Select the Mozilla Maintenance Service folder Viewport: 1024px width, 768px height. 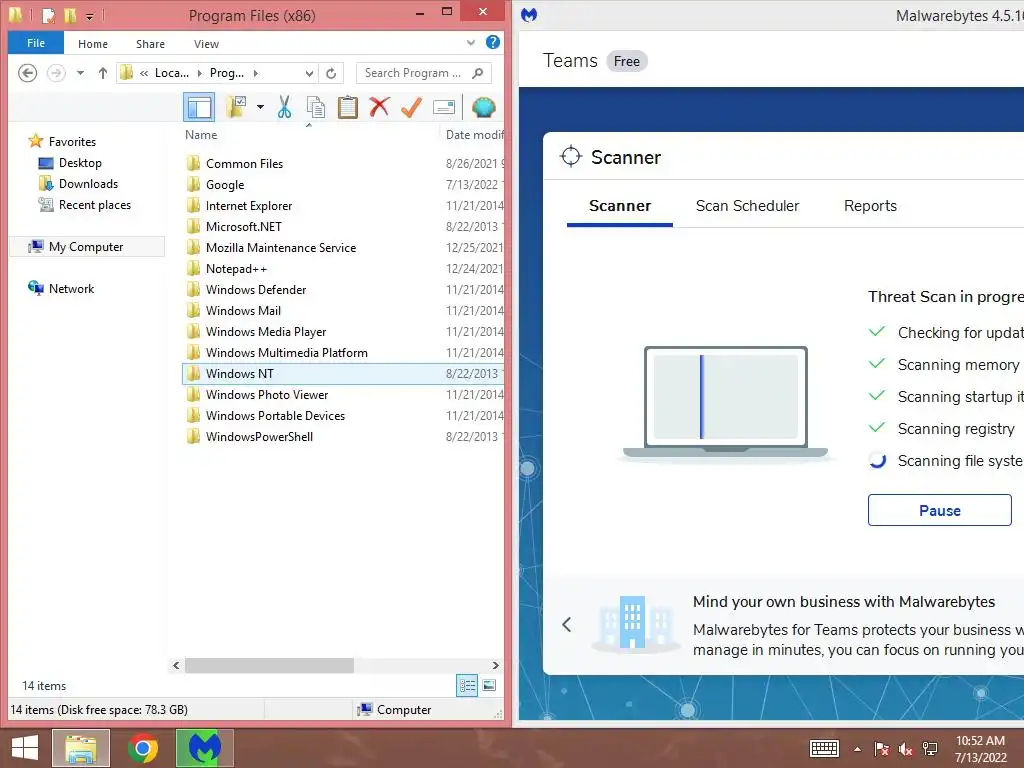click(x=281, y=248)
